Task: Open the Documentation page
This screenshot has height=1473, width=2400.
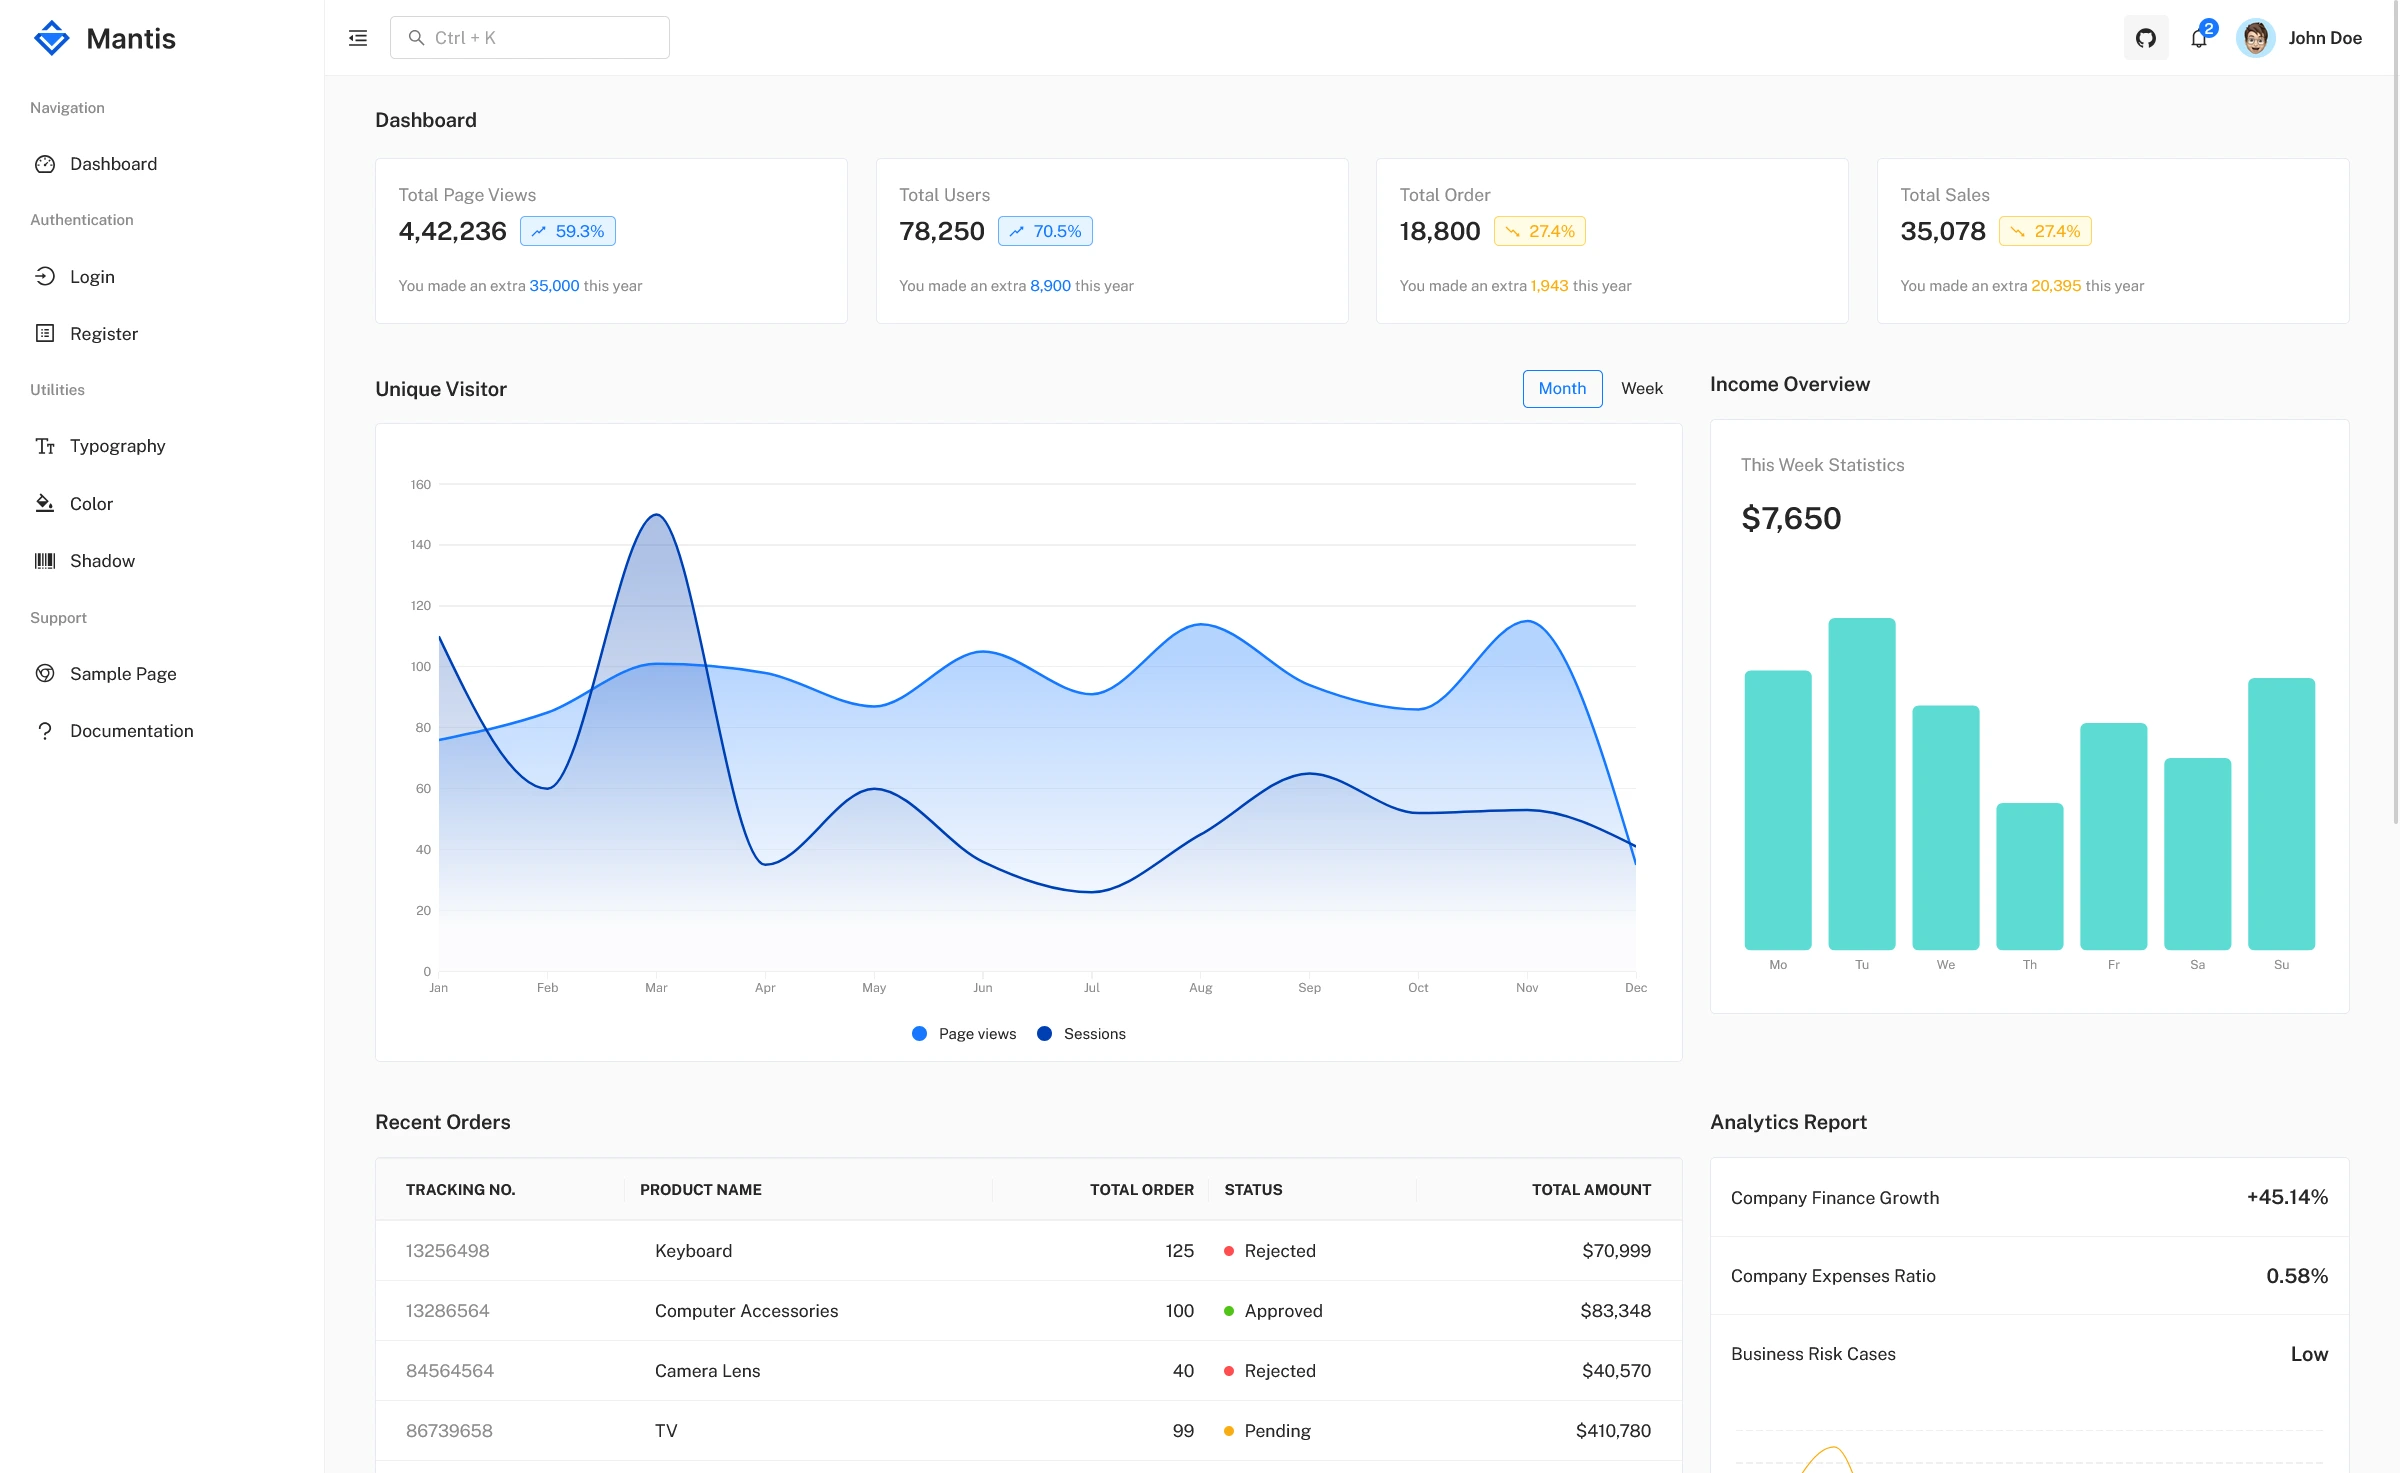Action: tap(131, 730)
